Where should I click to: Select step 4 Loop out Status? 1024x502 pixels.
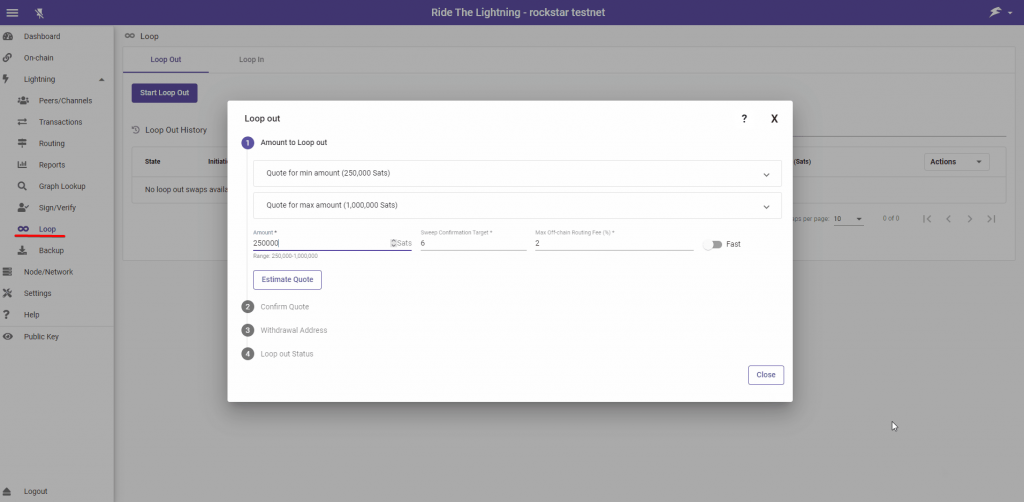pyautogui.click(x=278, y=354)
